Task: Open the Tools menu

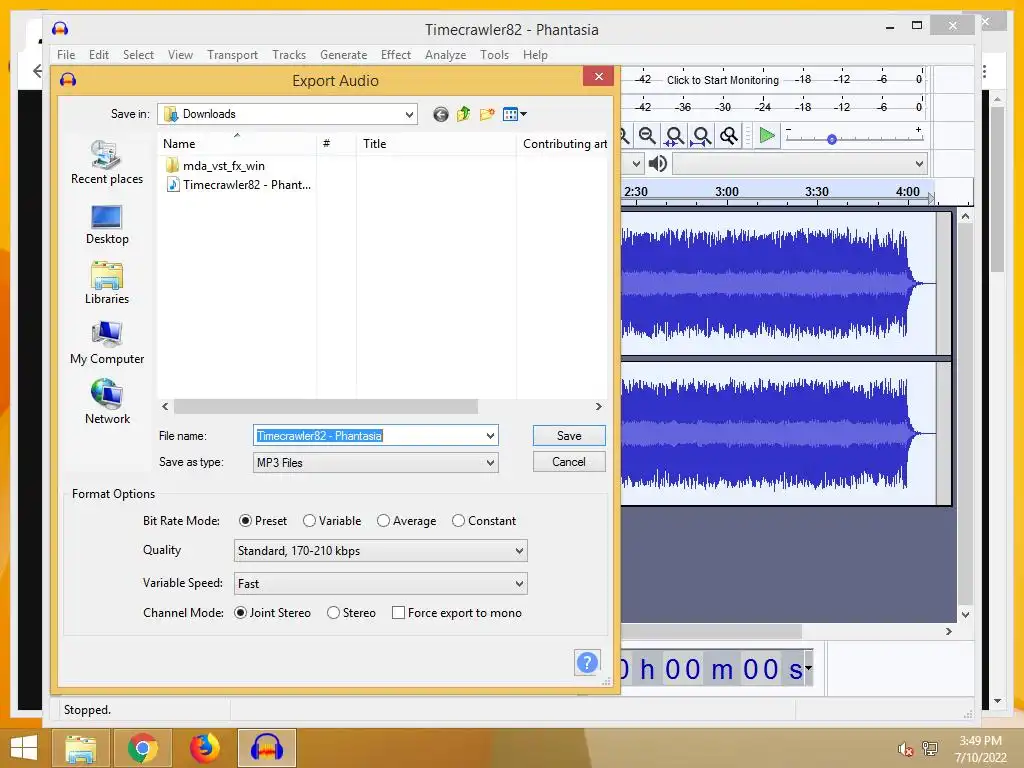Action: (494, 55)
